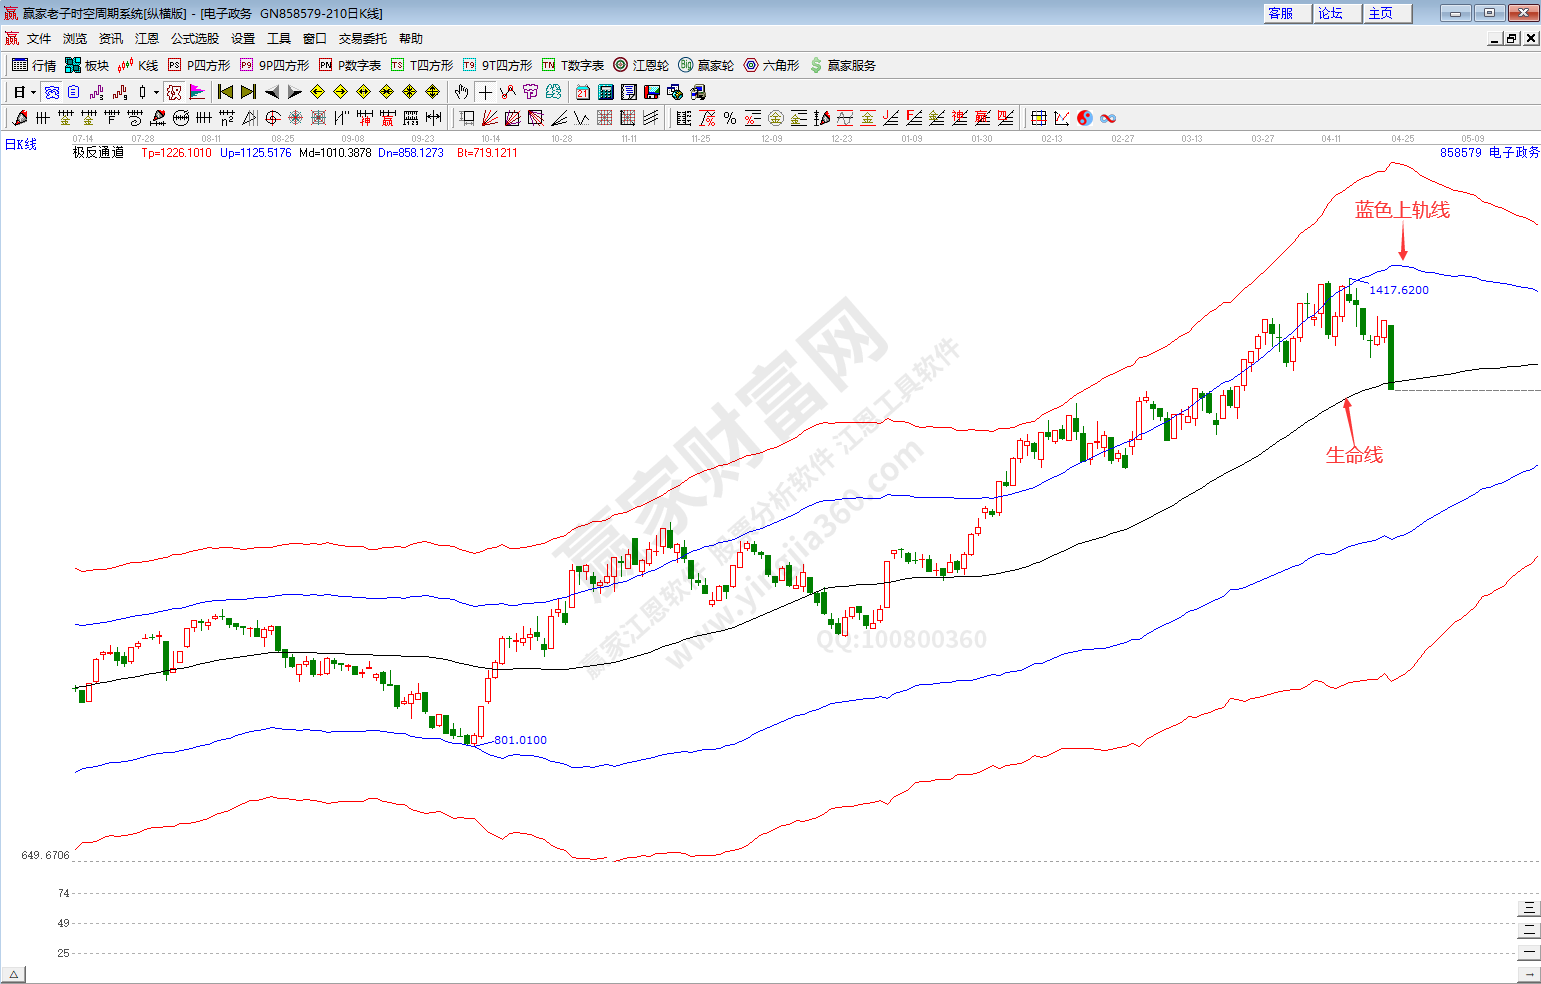Jump to first bar with skip-back arrow
The height and width of the screenshot is (984, 1541).
pyautogui.click(x=225, y=92)
